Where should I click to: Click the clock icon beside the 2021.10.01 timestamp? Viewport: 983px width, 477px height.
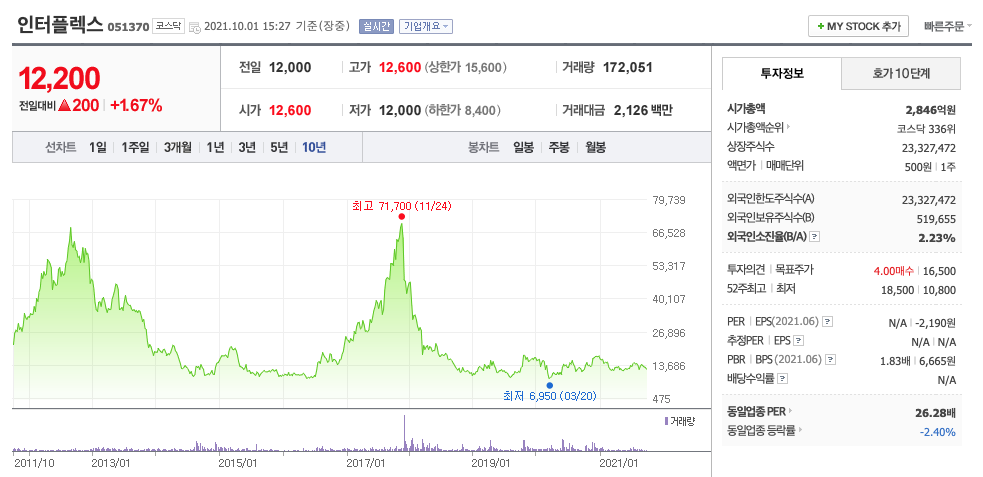[194, 28]
